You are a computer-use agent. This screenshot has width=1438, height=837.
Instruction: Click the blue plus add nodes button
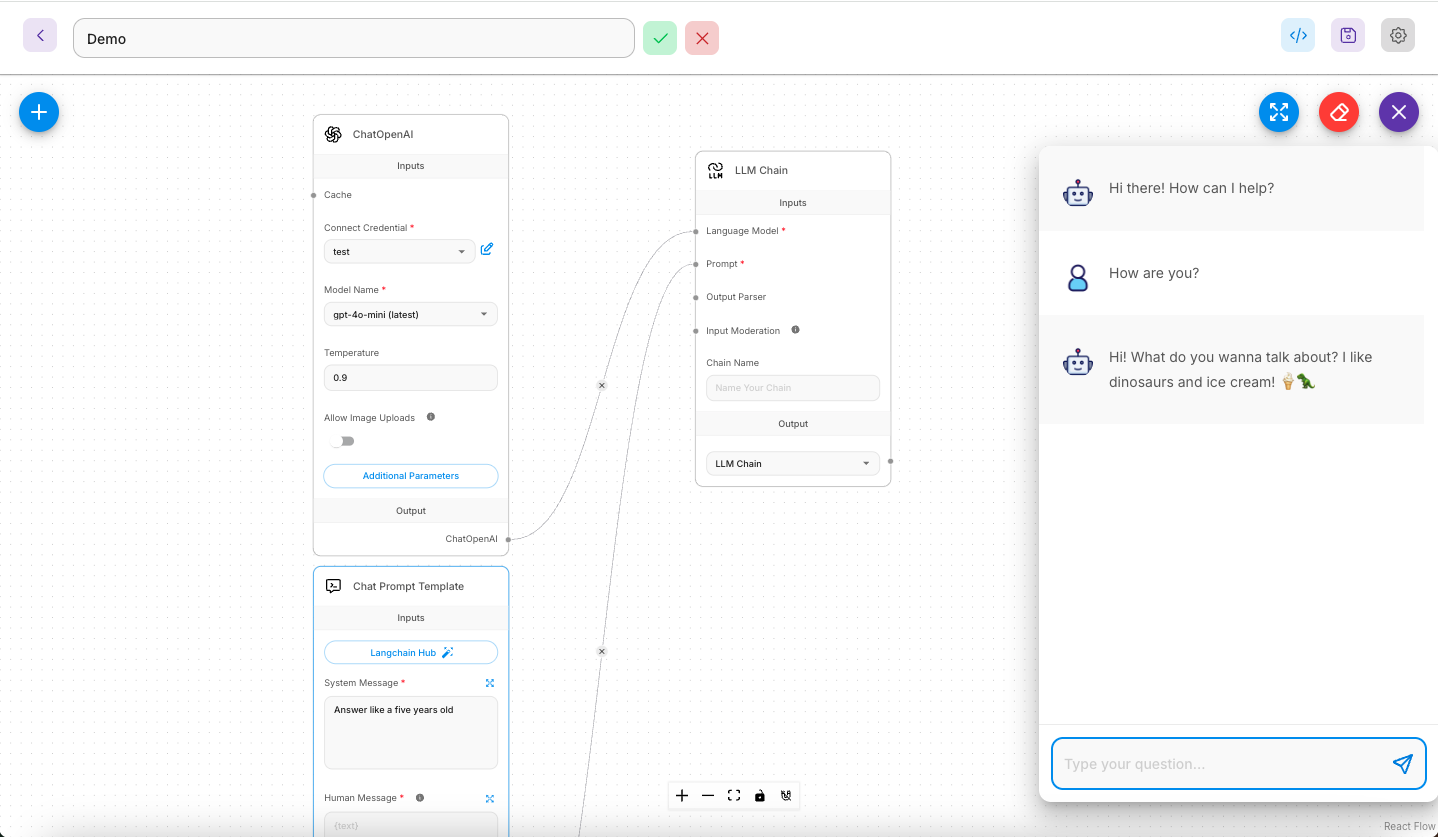click(x=39, y=112)
